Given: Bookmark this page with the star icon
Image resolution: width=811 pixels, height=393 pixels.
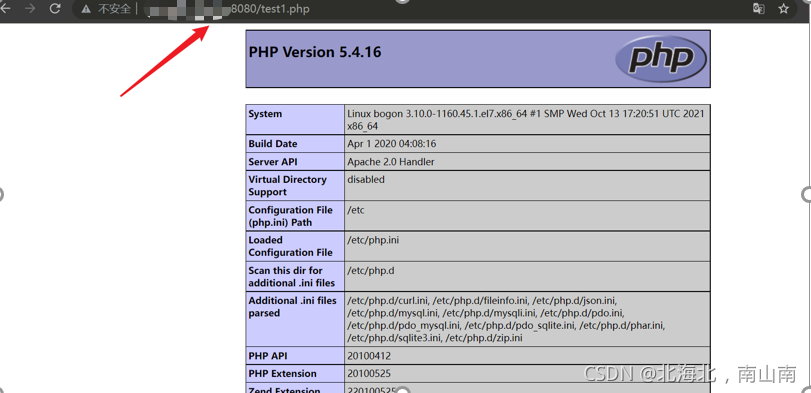Looking at the screenshot, I should [784, 8].
